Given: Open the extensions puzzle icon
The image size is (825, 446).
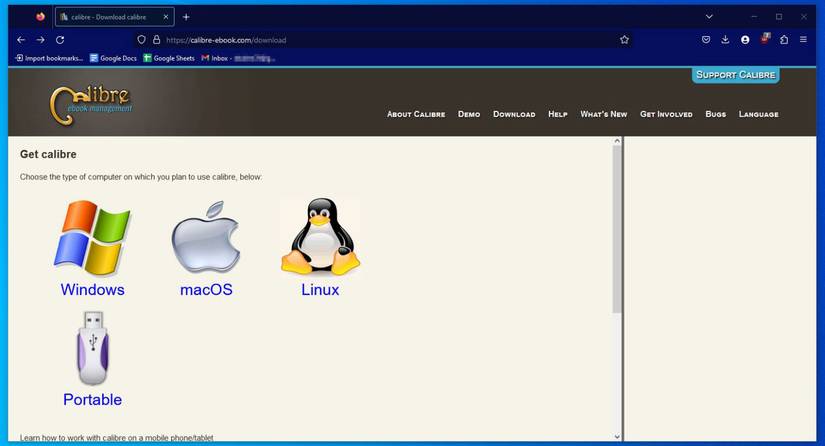Looking at the screenshot, I should click(x=784, y=39).
